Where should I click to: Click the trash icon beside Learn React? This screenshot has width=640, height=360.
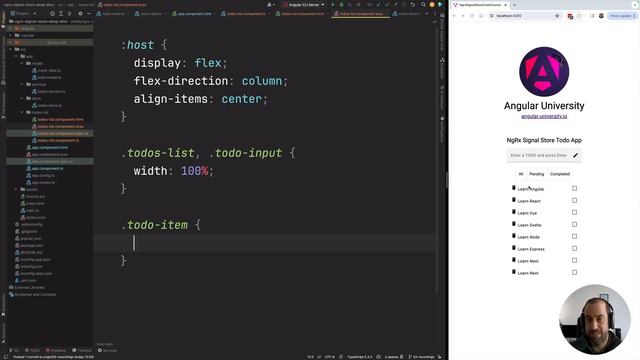click(x=513, y=200)
